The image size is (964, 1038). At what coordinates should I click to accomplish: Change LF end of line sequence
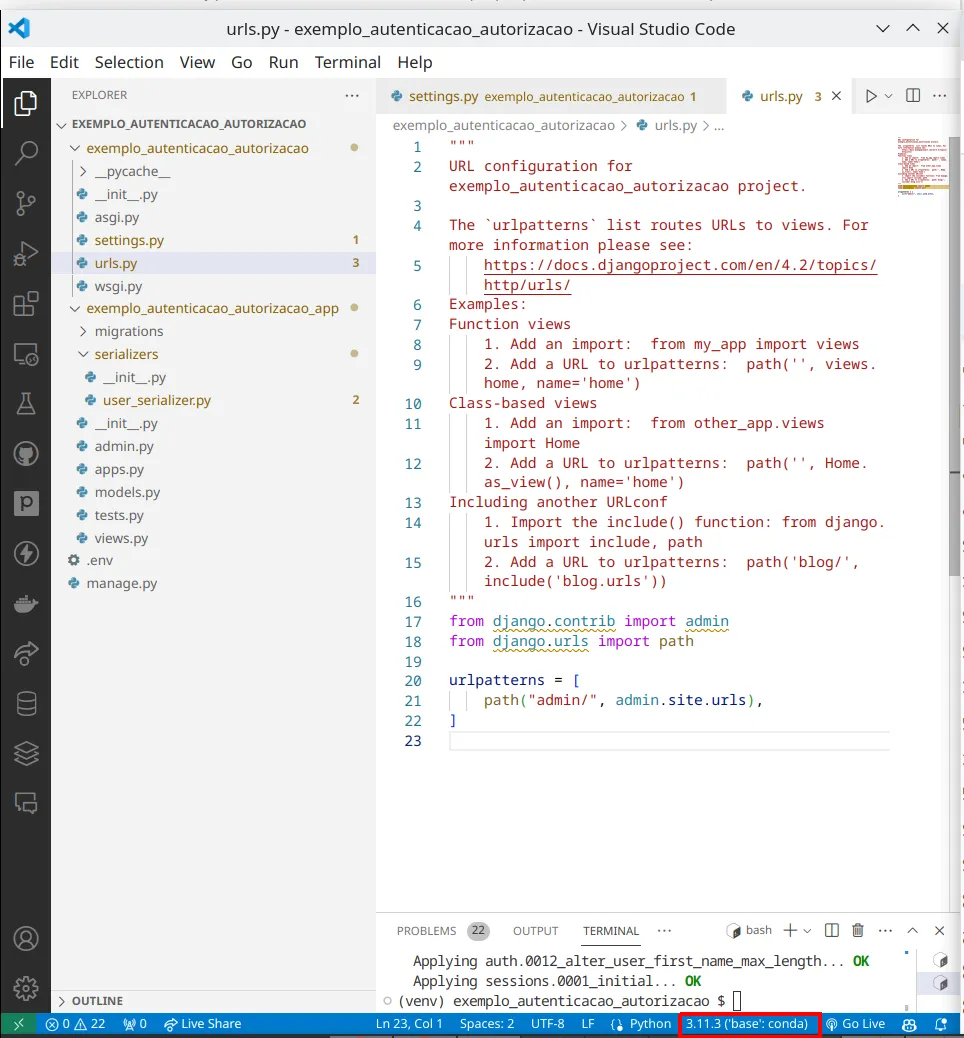click(588, 1023)
